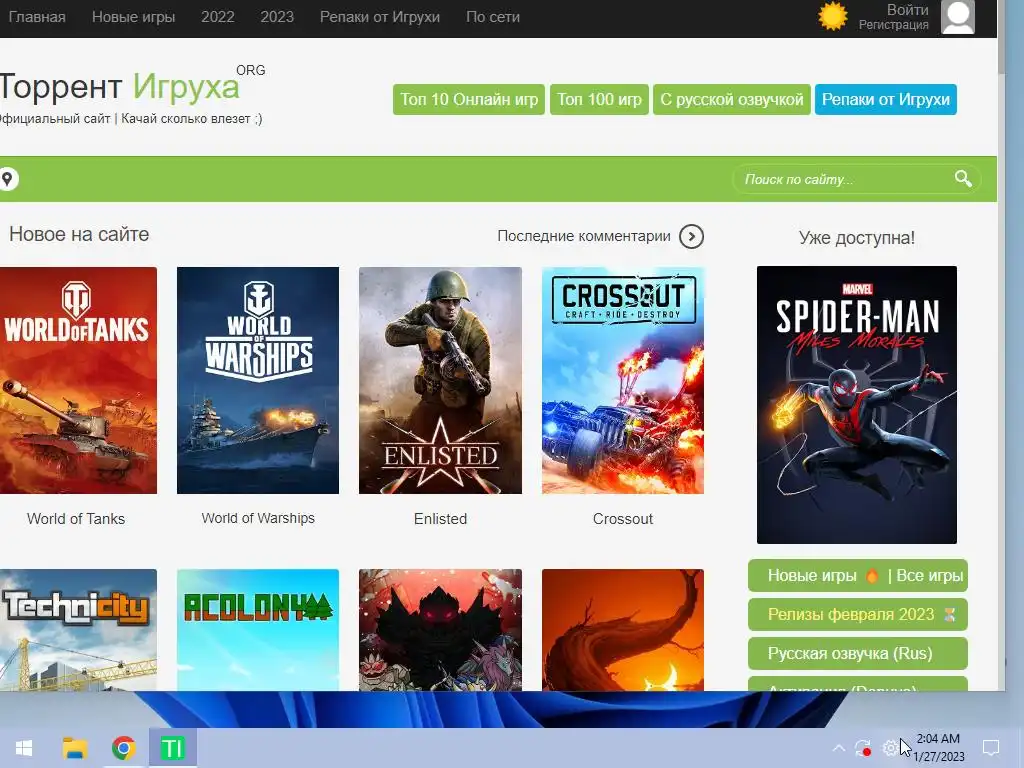Open the Acolony game cover
Viewport: 1024px width, 768px height.
click(258, 630)
